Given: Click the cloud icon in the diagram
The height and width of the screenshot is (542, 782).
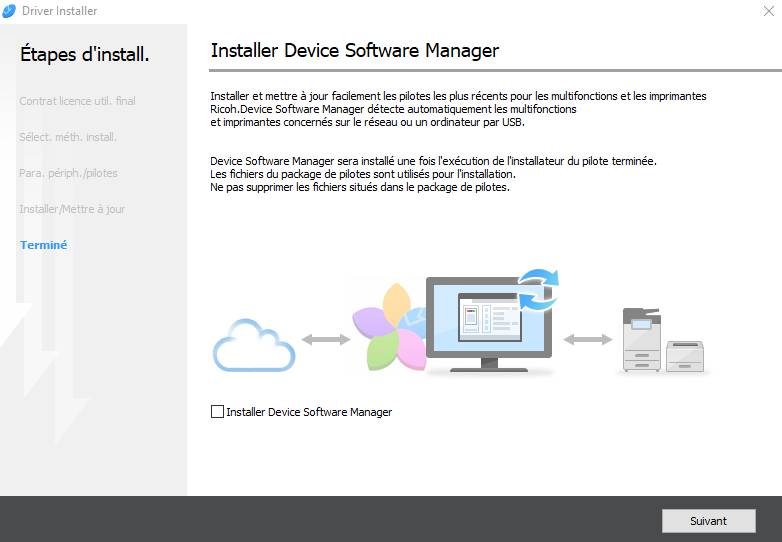Looking at the screenshot, I should click(254, 345).
